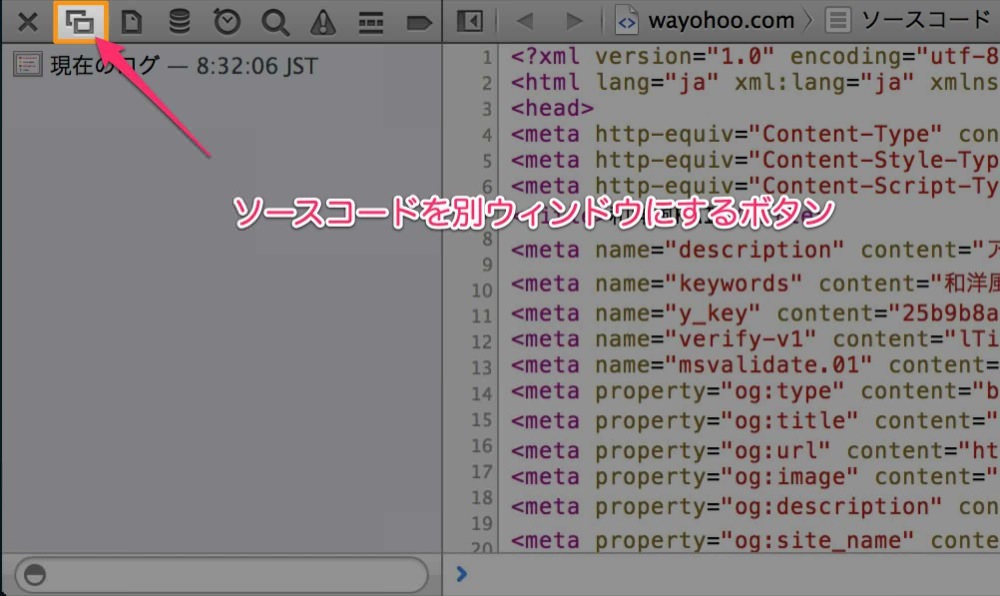1000x596 pixels.
Task: Go back with the left arrow
Action: point(525,21)
